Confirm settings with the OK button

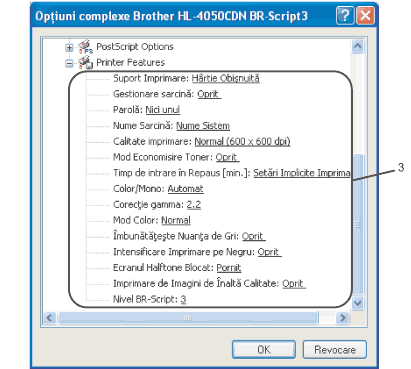click(x=264, y=350)
